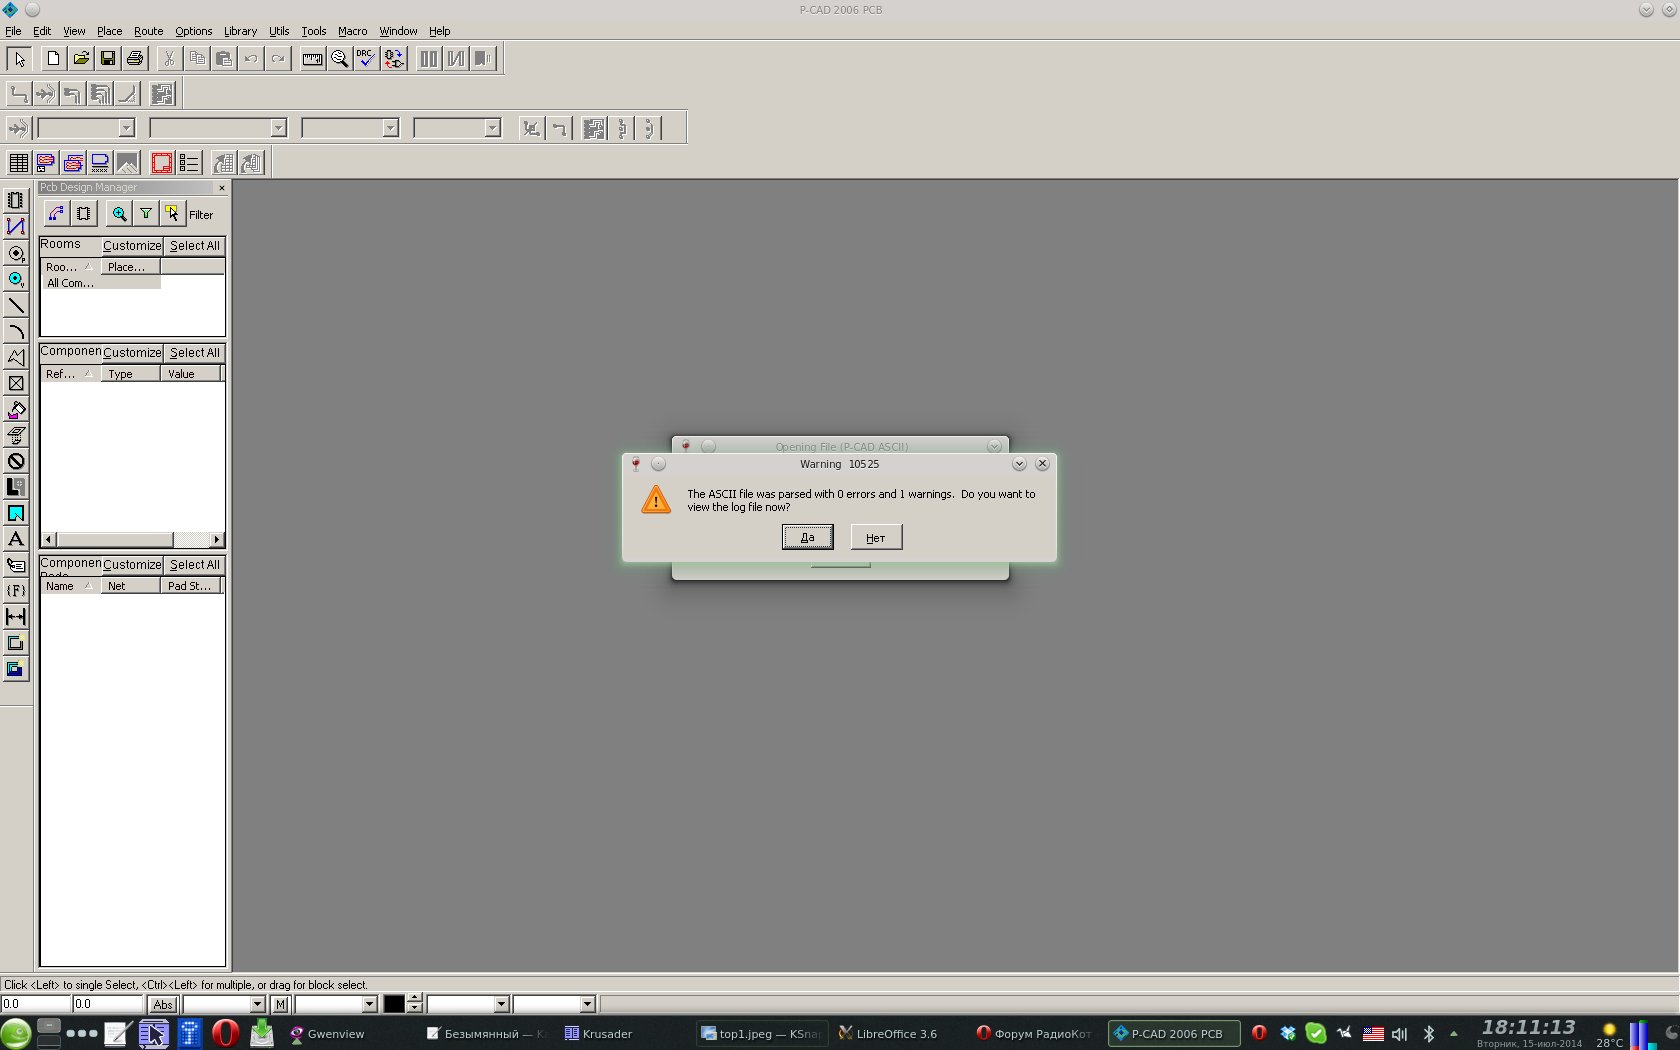Open the Route menu
Viewport: 1680px width, 1050px height.
(x=148, y=31)
